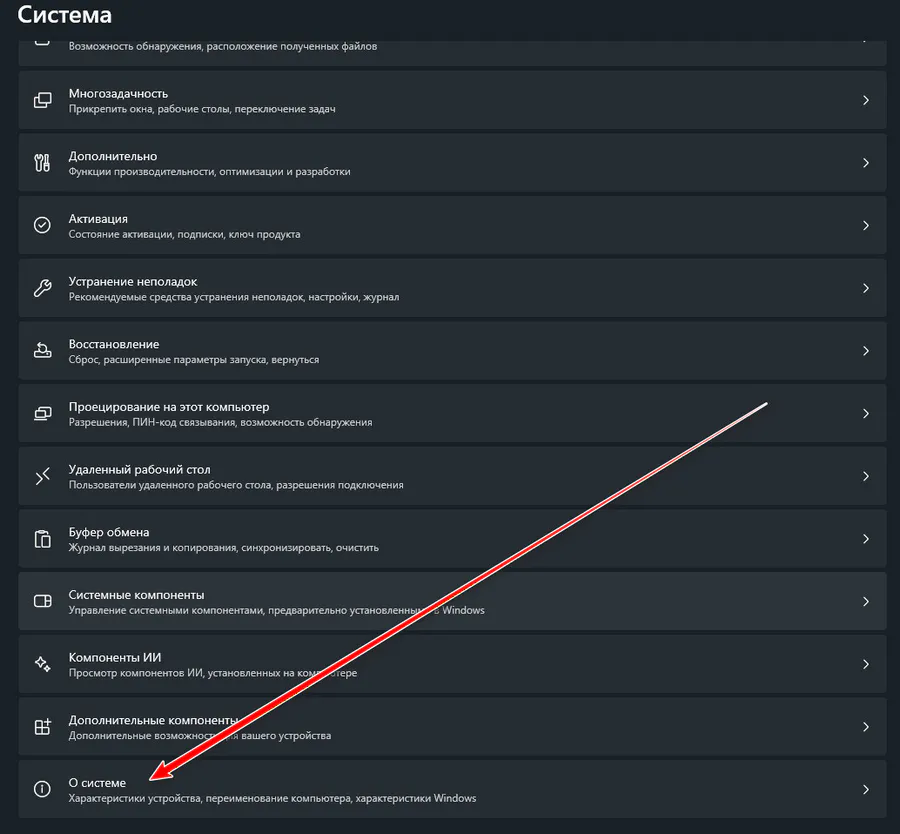Image resolution: width=900 pixels, height=834 pixels.
Task: Click the chevron of Проецирование на этот компьютер
Action: [x=866, y=413]
